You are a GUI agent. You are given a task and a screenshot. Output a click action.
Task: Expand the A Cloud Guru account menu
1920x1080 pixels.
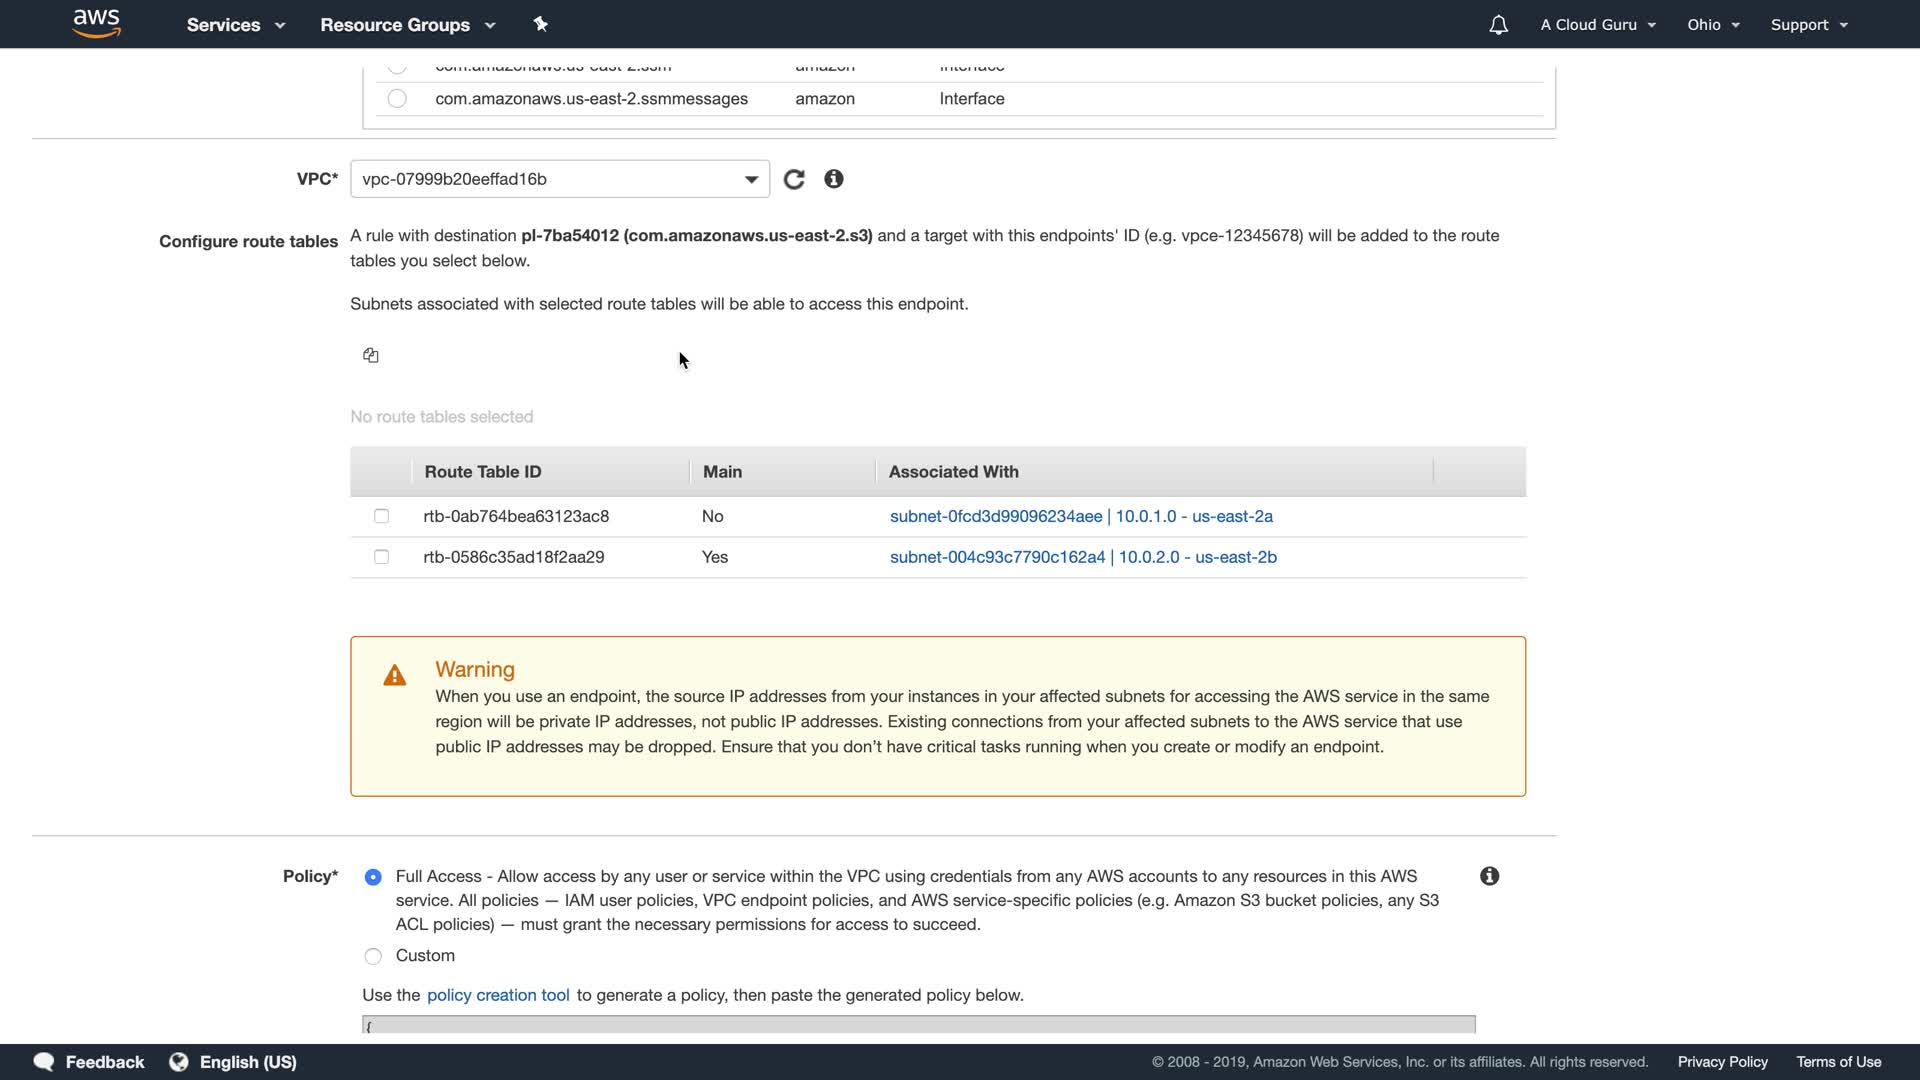point(1598,25)
